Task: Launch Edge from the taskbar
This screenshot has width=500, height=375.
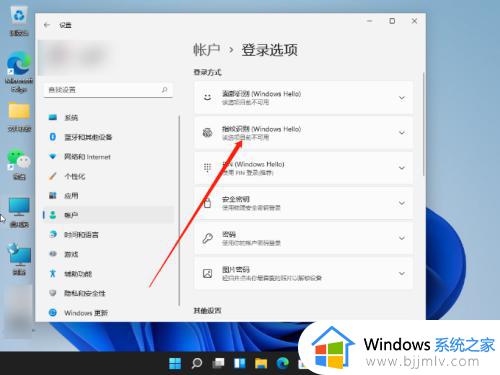Action: 283,363
